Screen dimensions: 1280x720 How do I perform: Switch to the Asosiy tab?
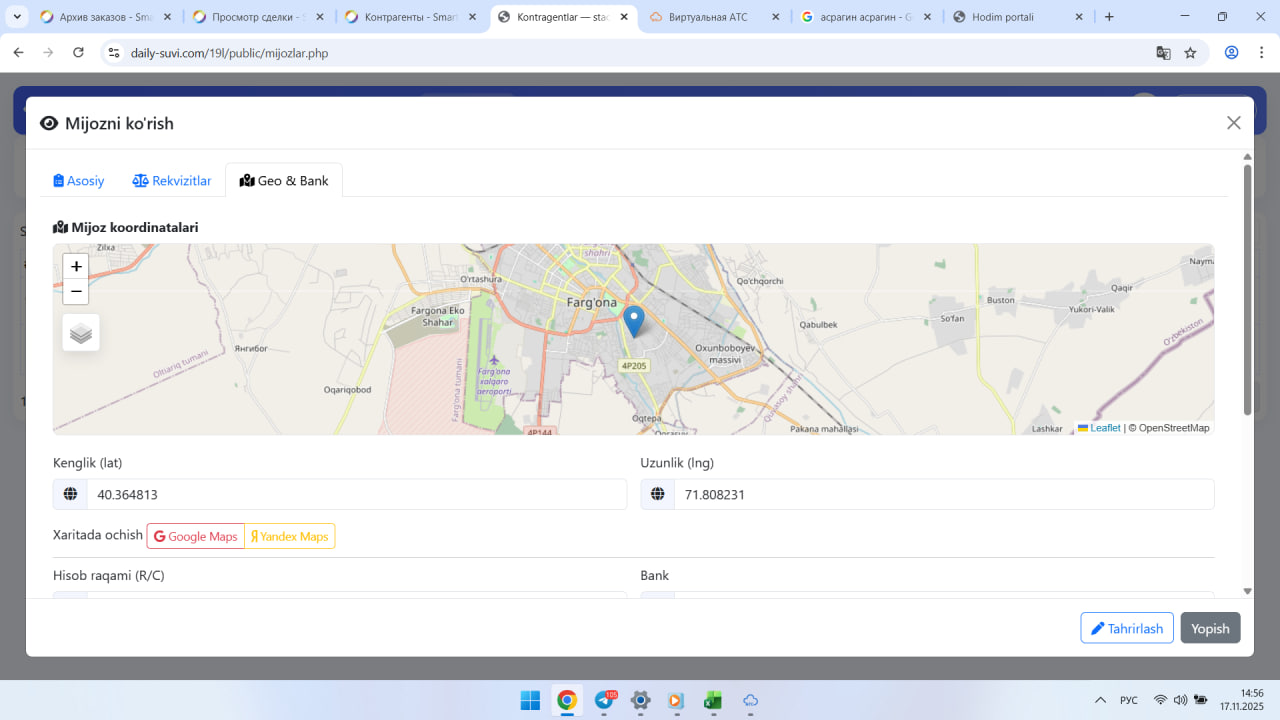click(x=79, y=181)
